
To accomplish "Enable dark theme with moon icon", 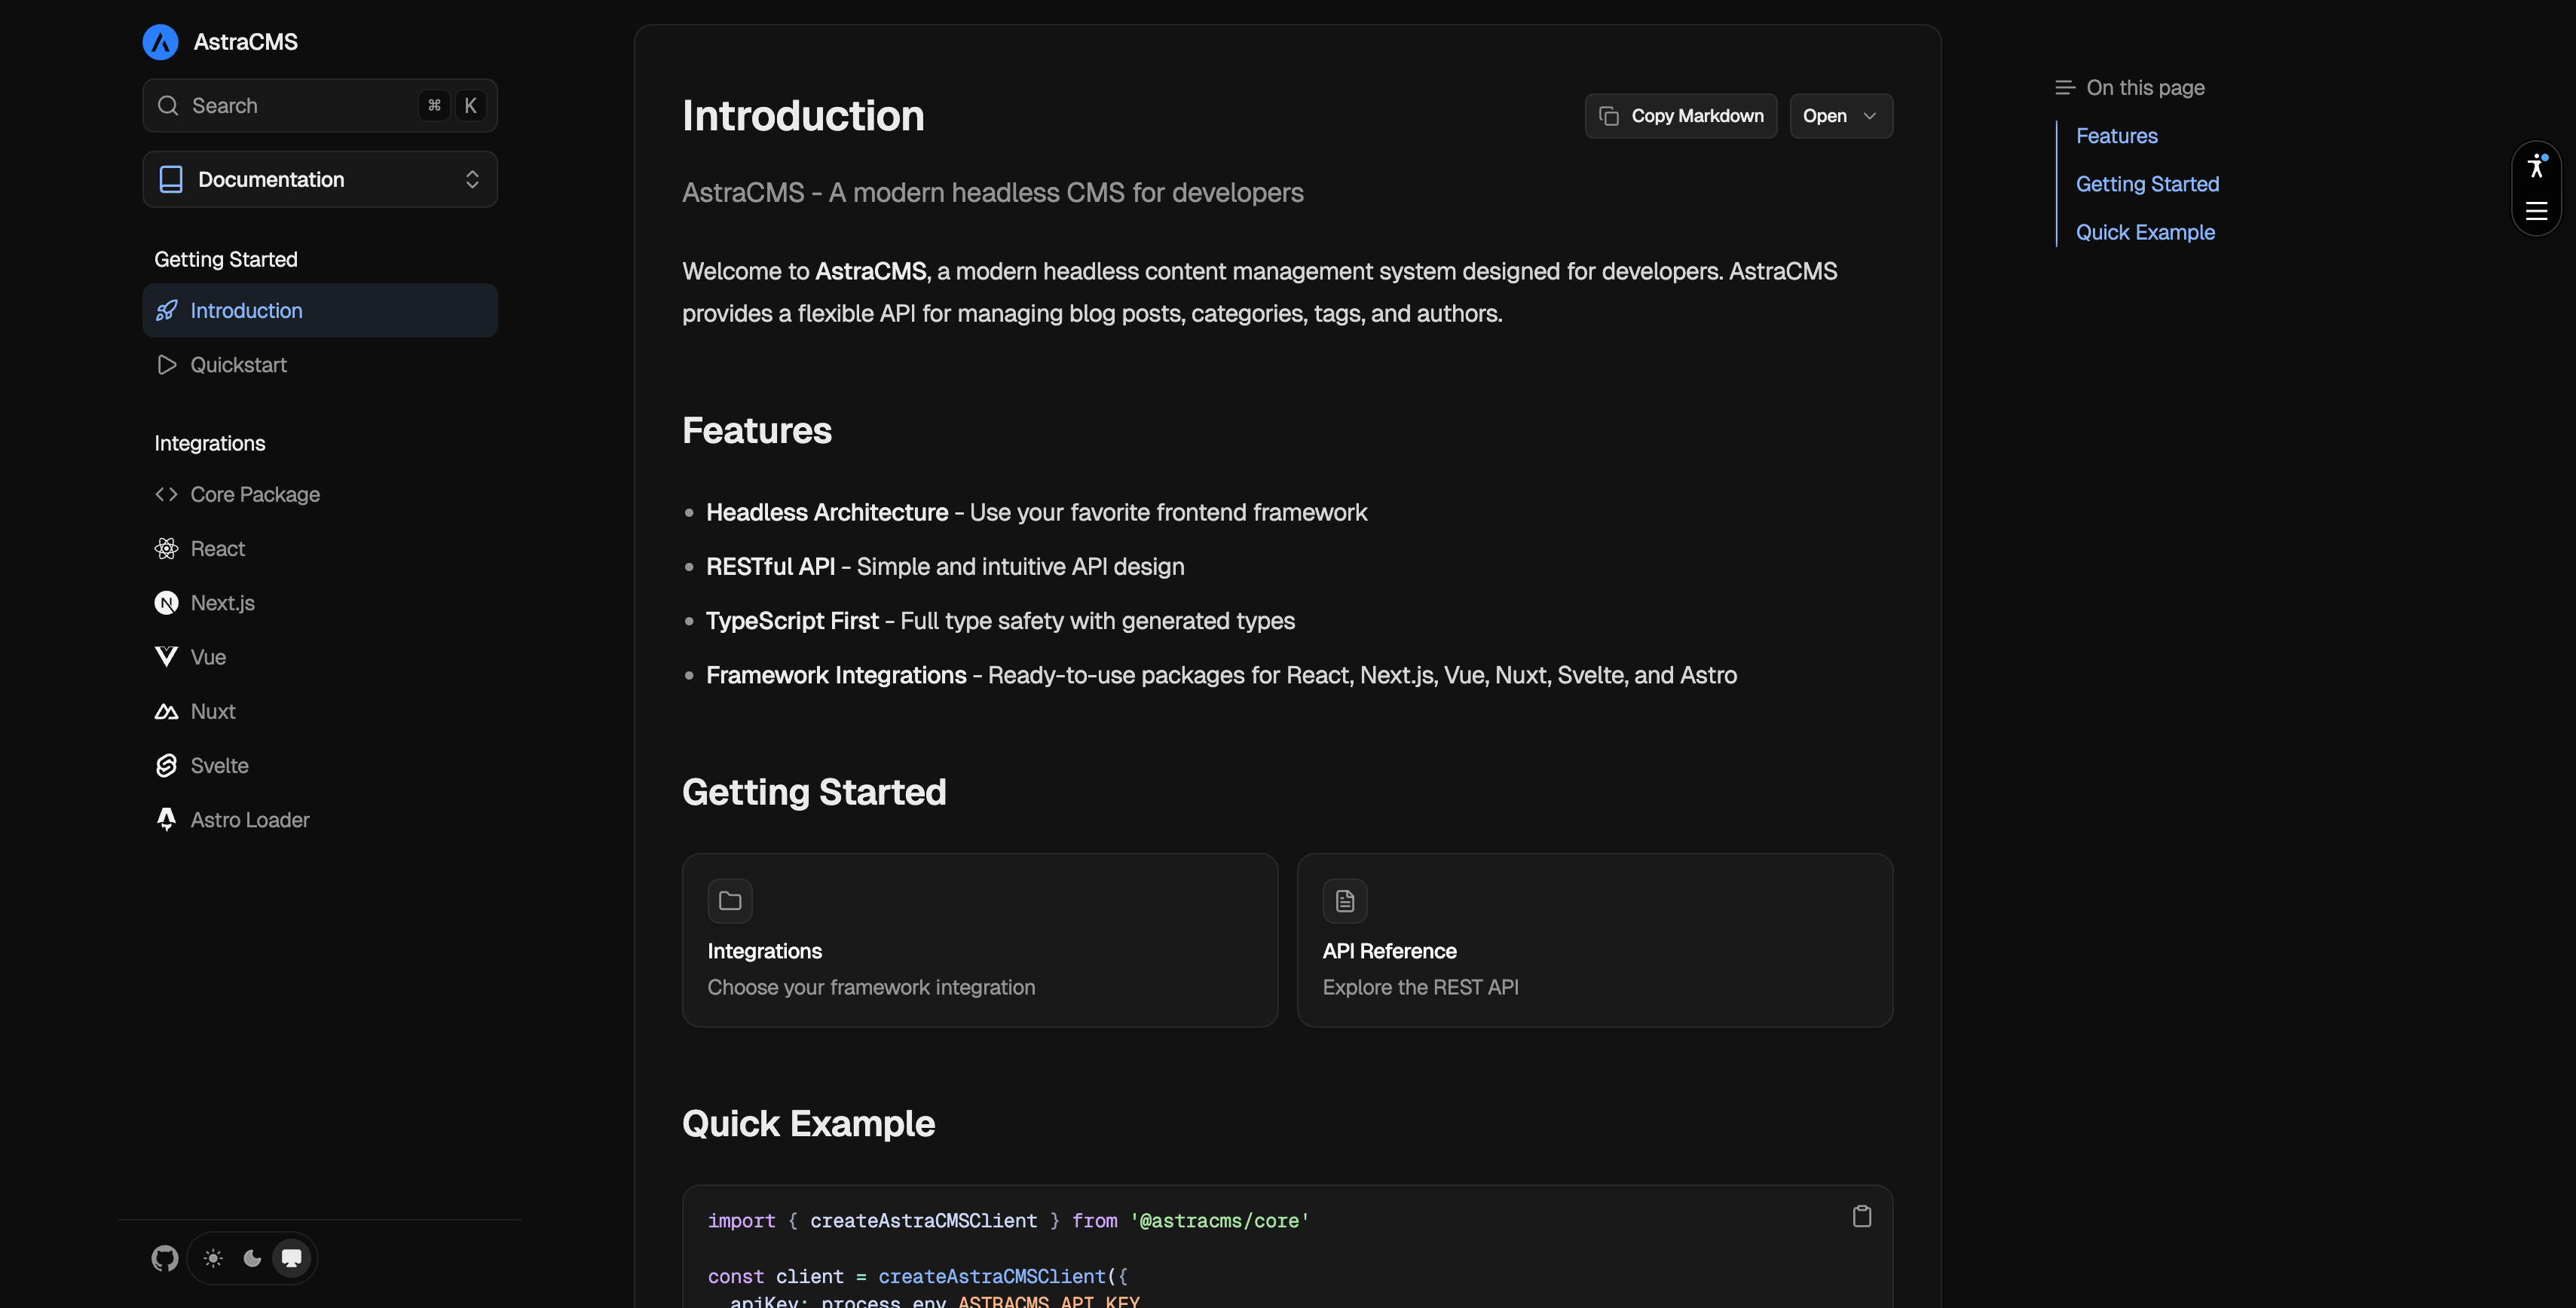I will coord(252,1258).
